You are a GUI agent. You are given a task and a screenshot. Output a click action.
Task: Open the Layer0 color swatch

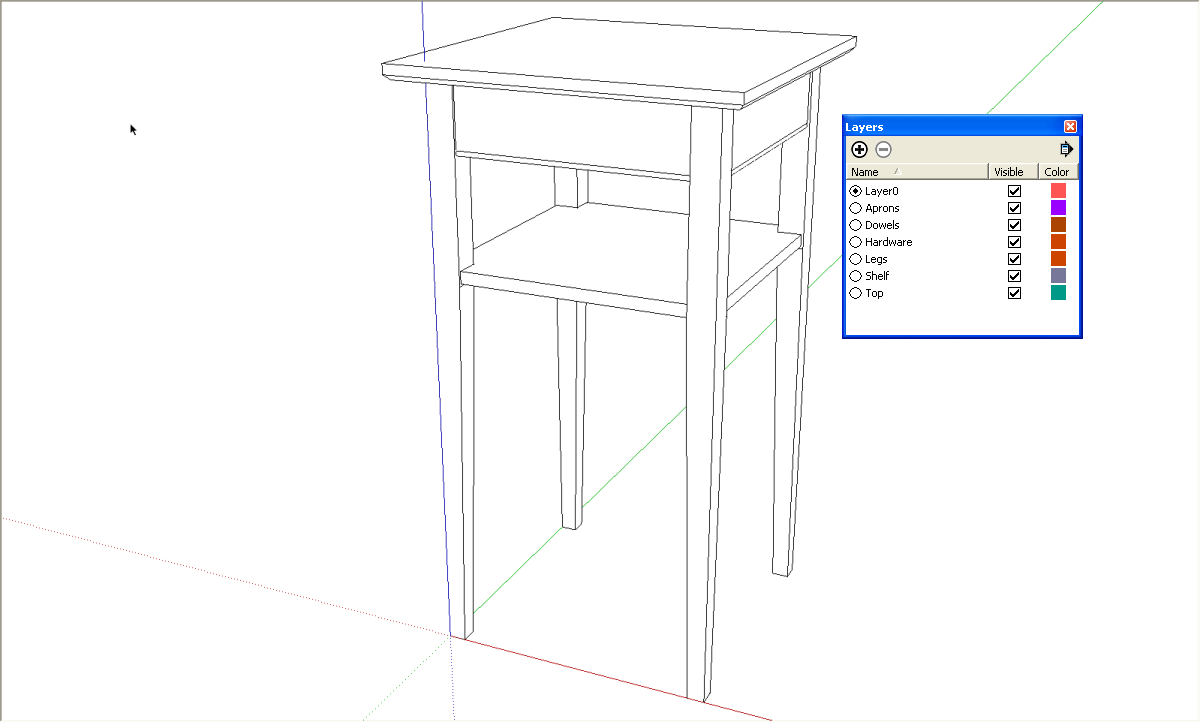tap(1058, 190)
